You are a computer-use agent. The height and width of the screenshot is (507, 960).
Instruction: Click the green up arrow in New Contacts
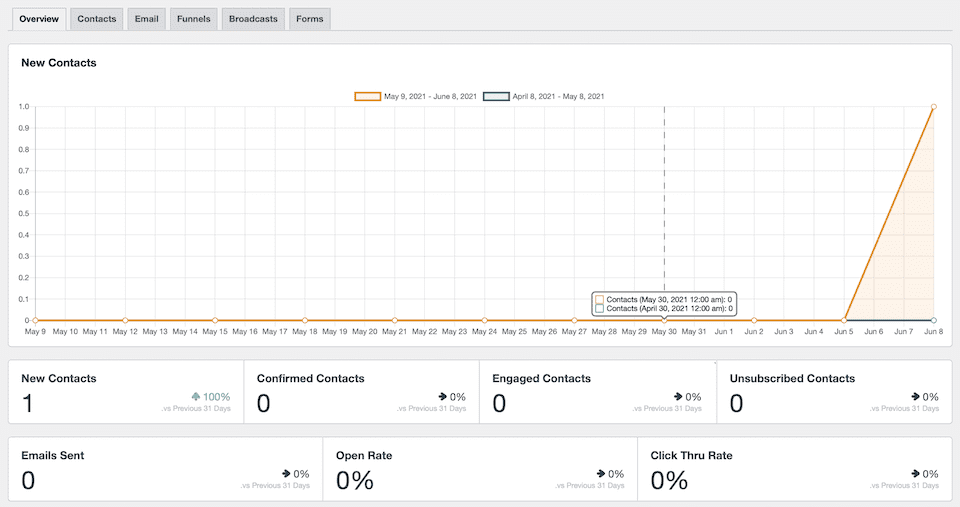pos(195,397)
